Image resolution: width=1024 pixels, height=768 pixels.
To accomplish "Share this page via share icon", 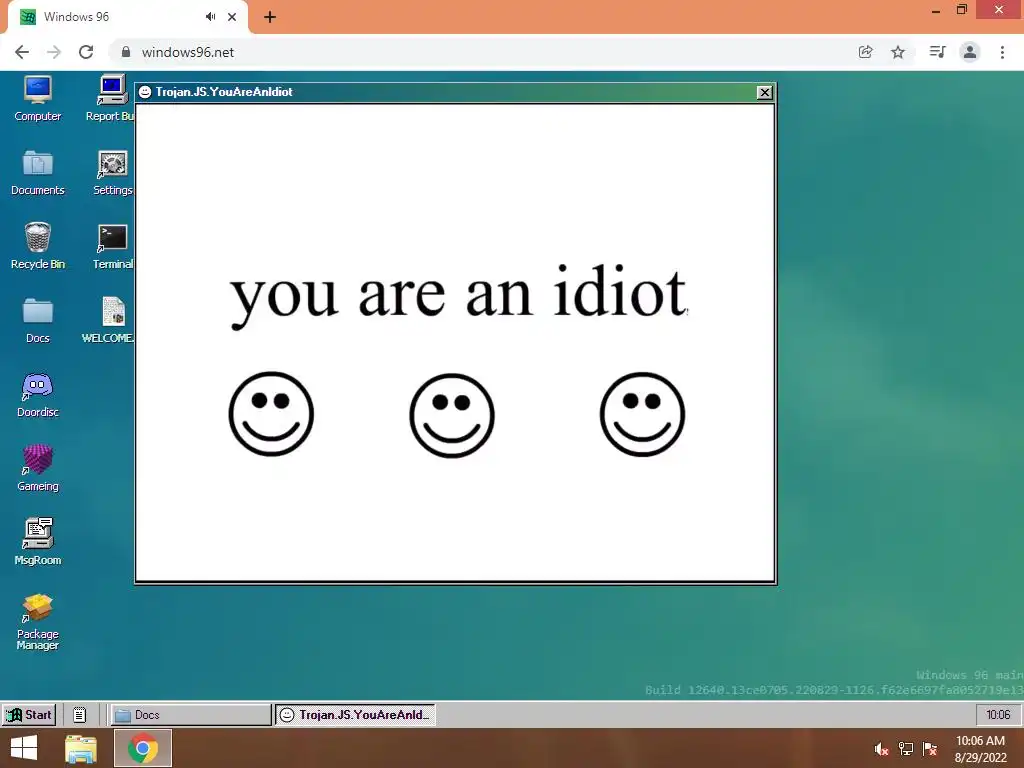I will point(865,52).
